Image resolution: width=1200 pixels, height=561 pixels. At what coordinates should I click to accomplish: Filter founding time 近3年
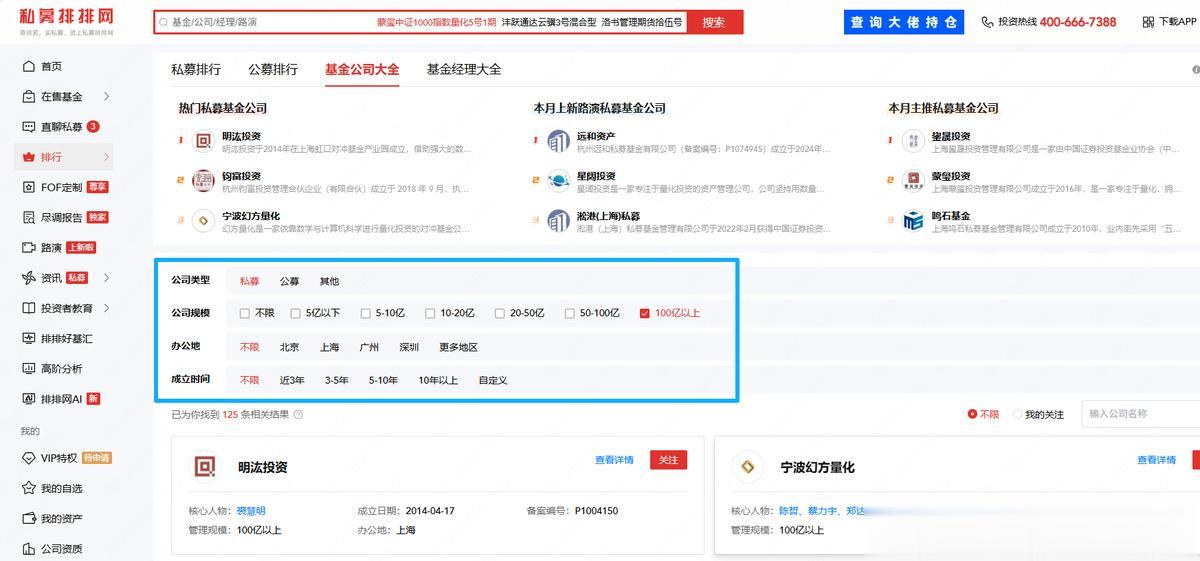coord(292,380)
